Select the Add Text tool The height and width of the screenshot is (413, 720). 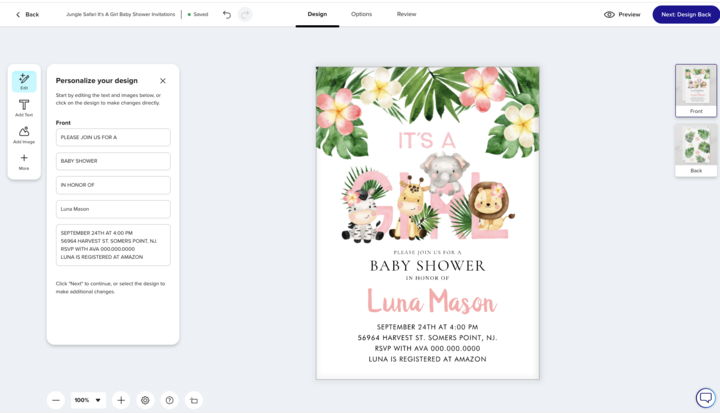point(24,108)
